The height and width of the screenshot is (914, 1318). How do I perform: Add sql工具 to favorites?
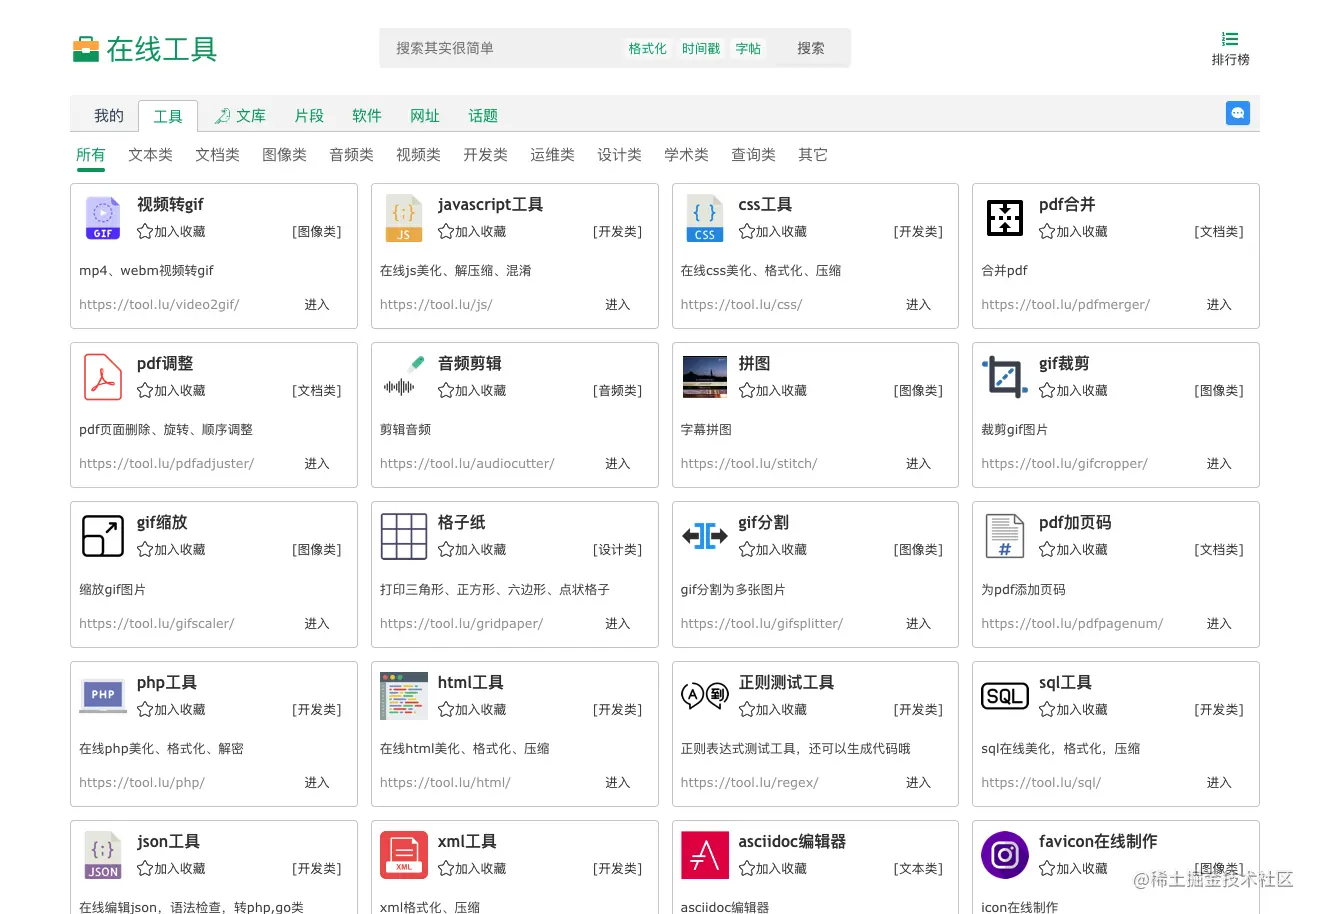(1073, 710)
